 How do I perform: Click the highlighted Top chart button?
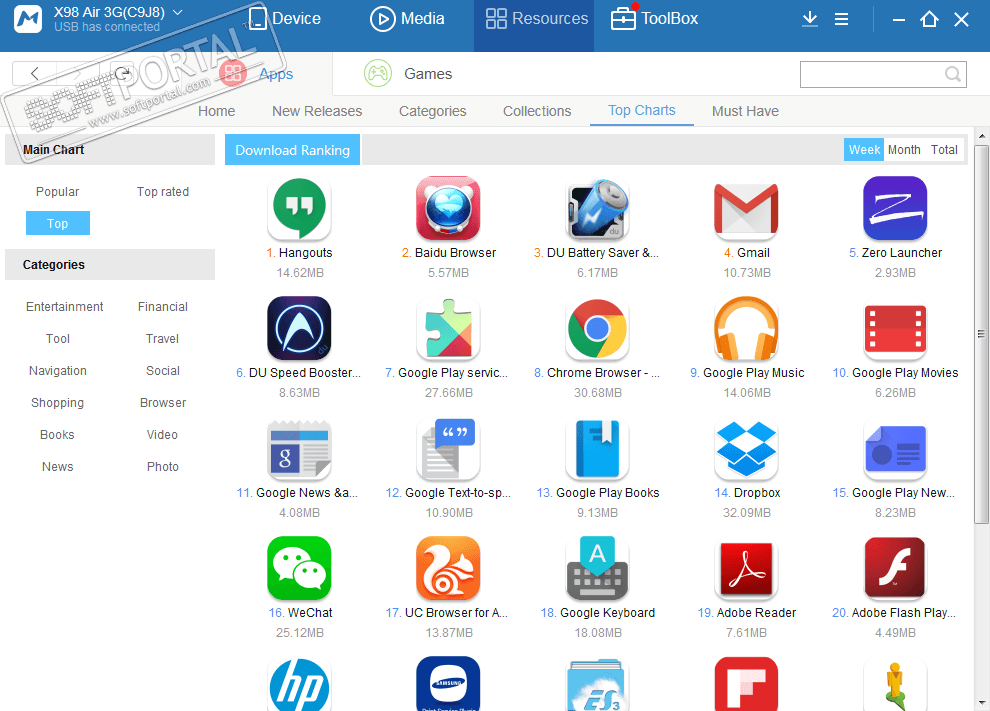57,223
